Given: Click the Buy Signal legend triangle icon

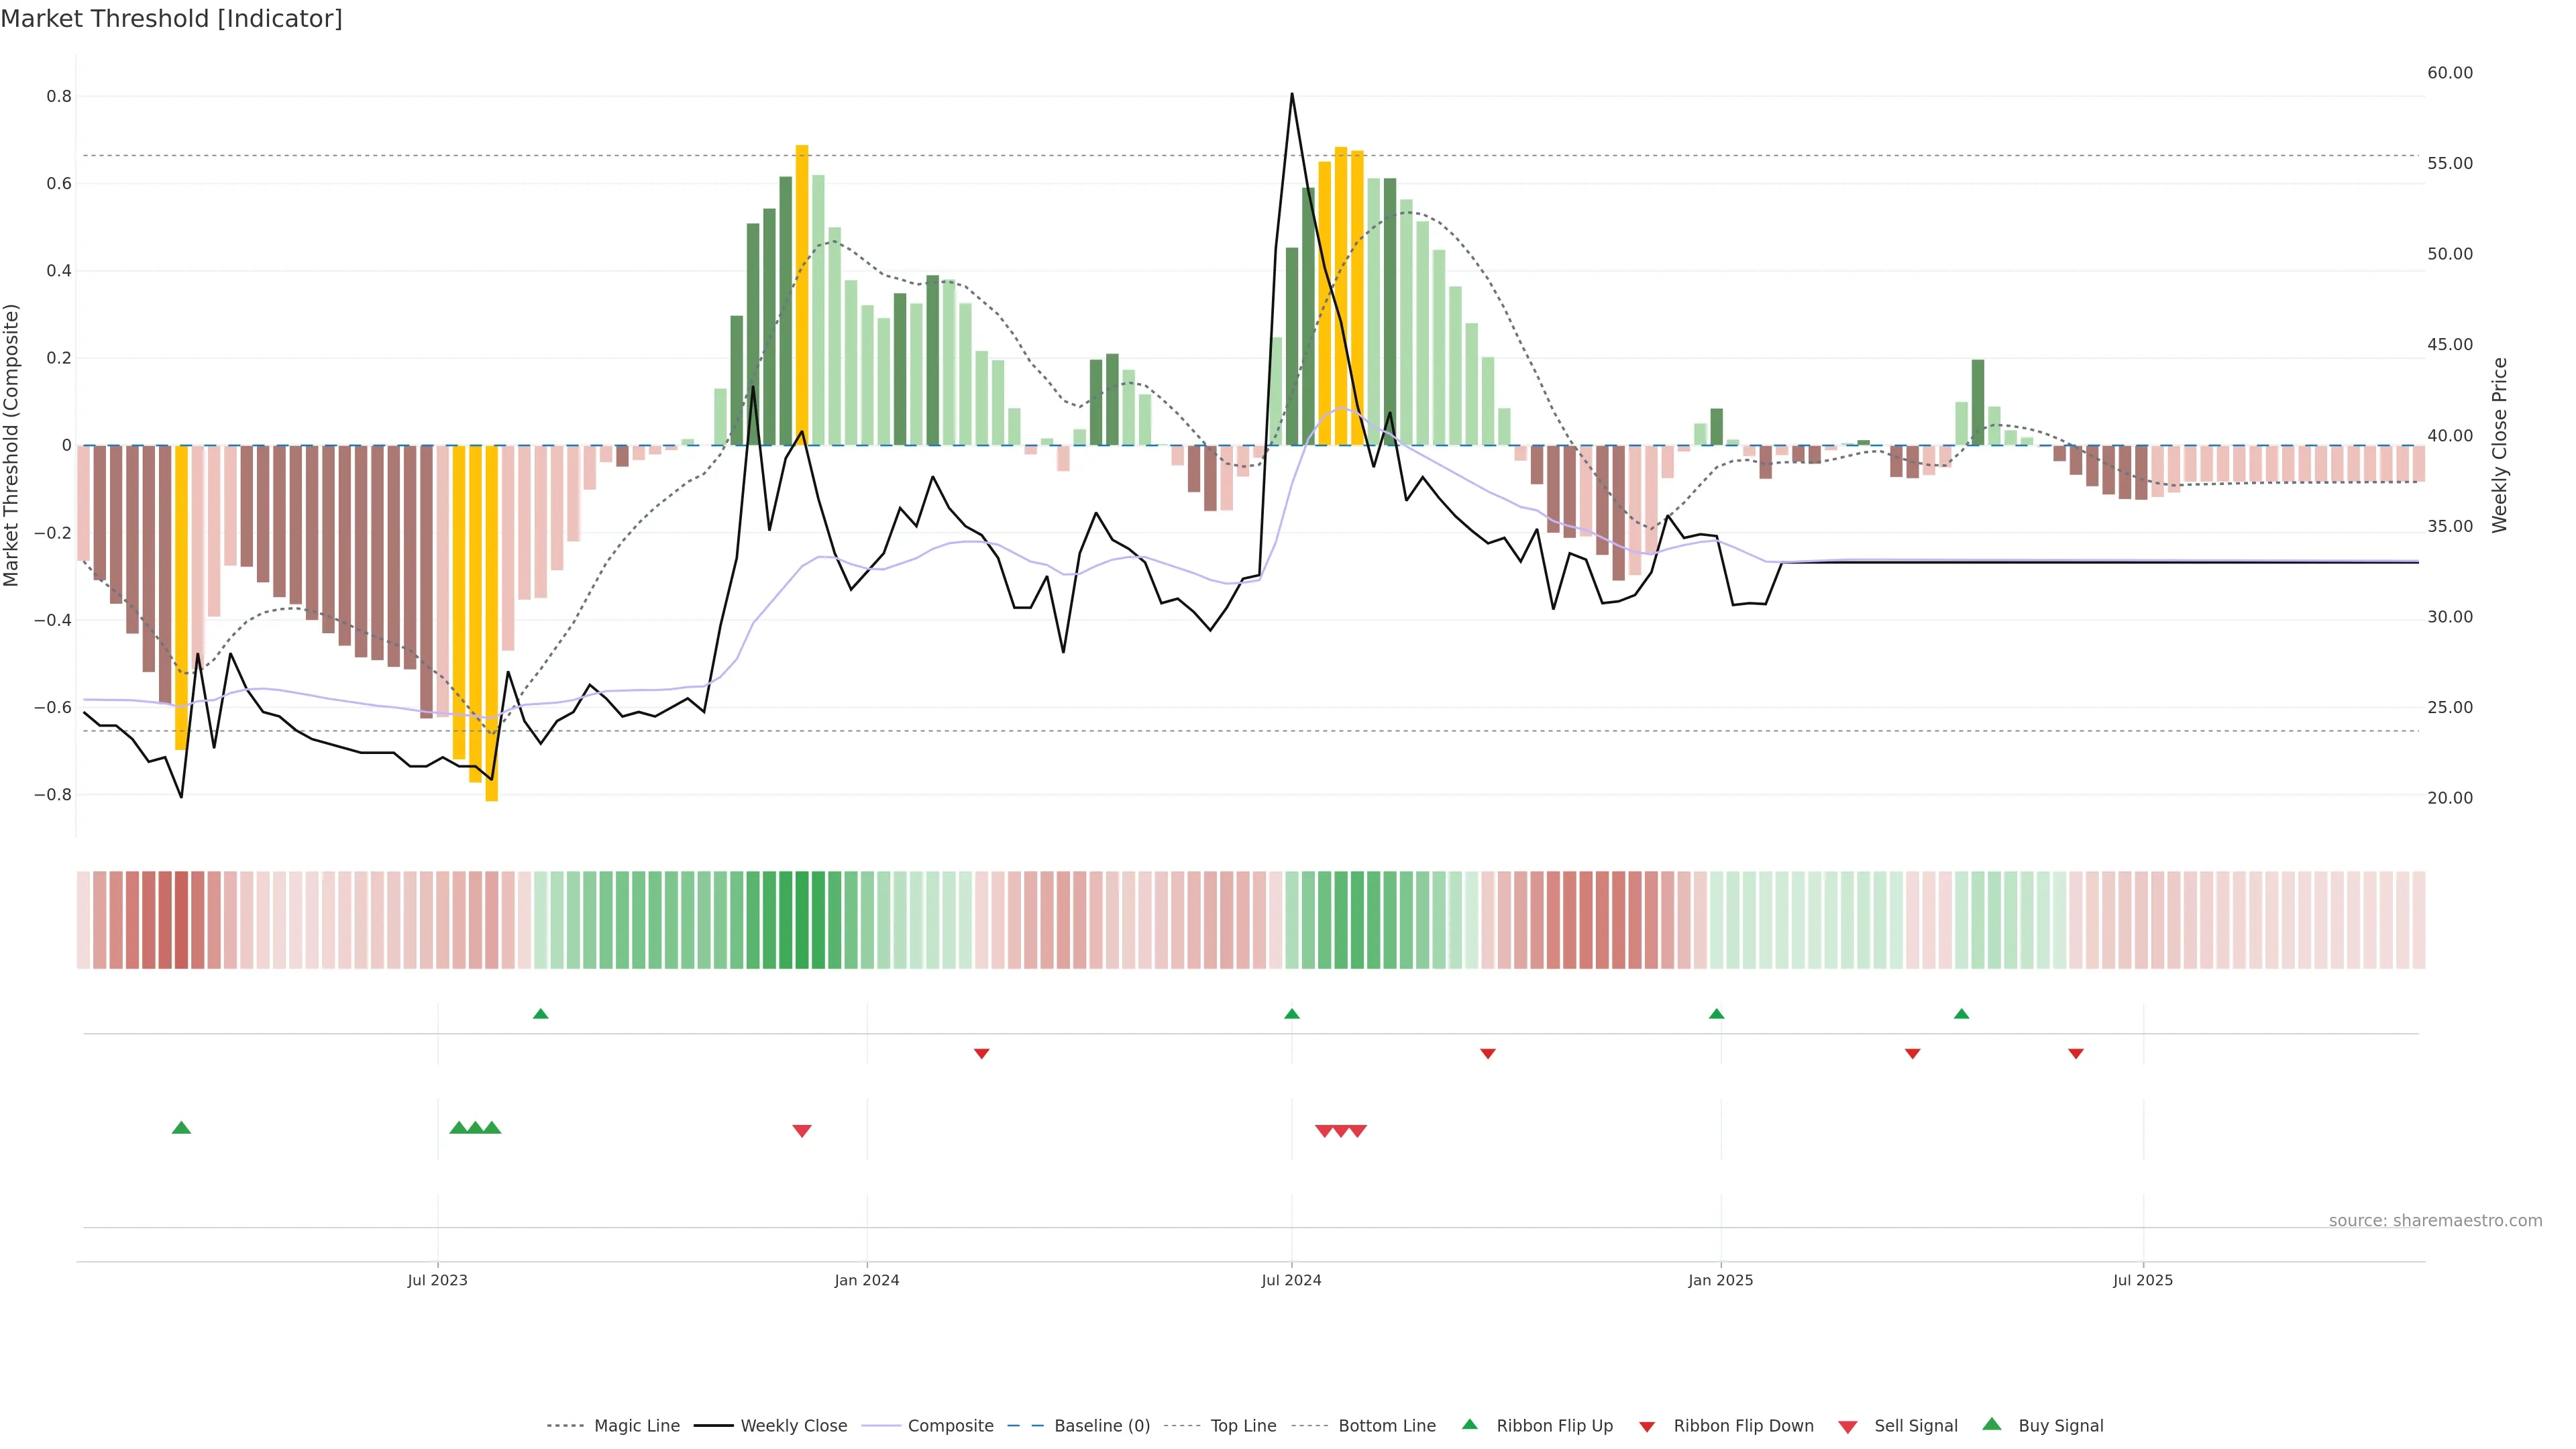Looking at the screenshot, I should (1992, 1424).
